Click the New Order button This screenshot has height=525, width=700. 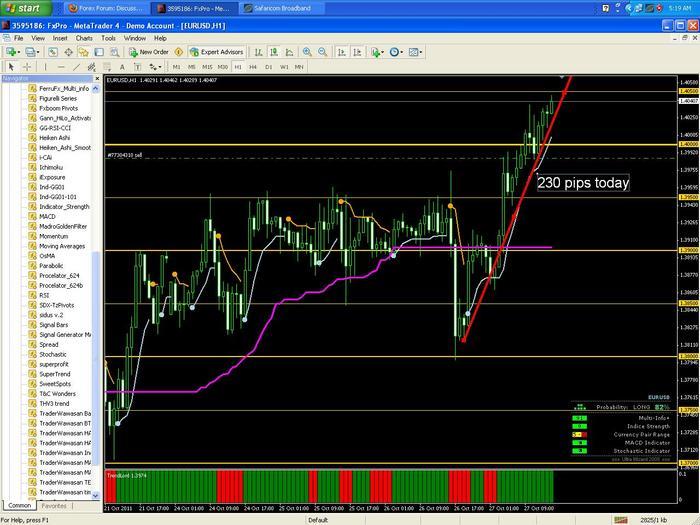[x=149, y=52]
